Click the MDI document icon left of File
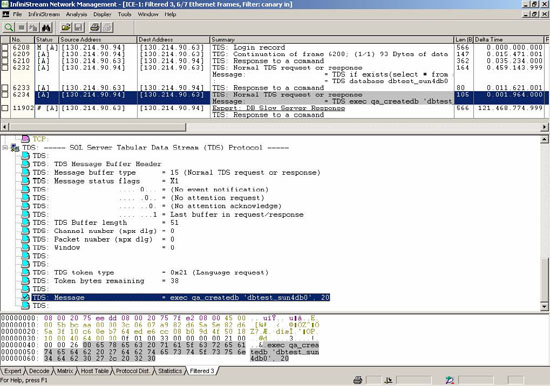This screenshot has width=550, height=386. pos(6,14)
